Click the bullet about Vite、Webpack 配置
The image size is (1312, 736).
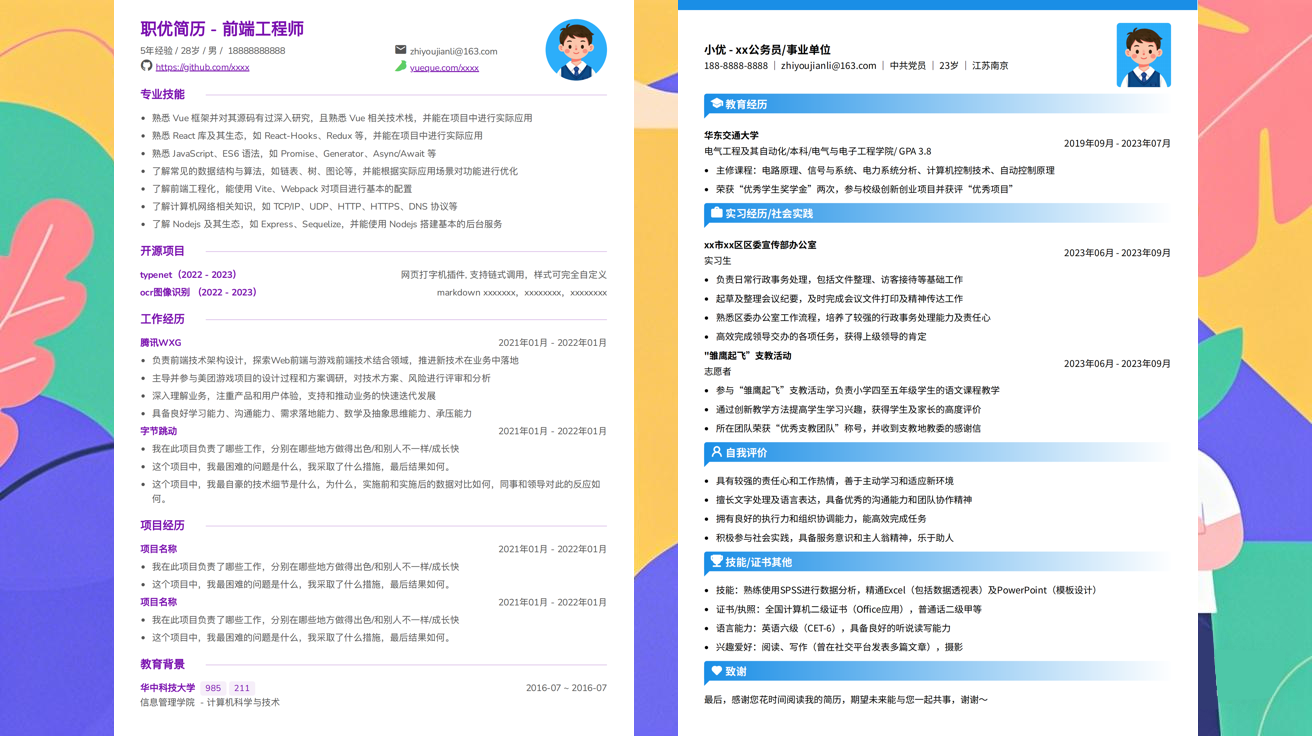pos(282,188)
